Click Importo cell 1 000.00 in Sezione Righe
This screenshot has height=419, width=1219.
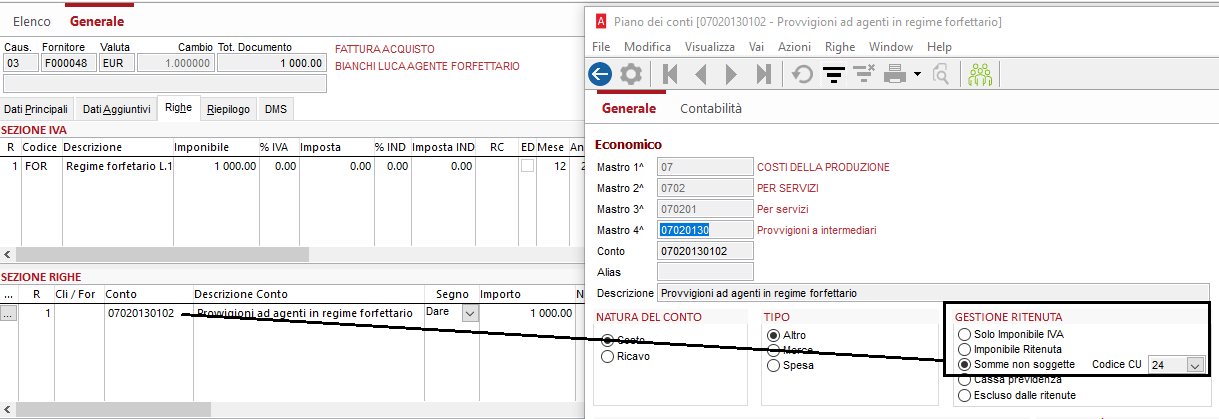point(526,314)
